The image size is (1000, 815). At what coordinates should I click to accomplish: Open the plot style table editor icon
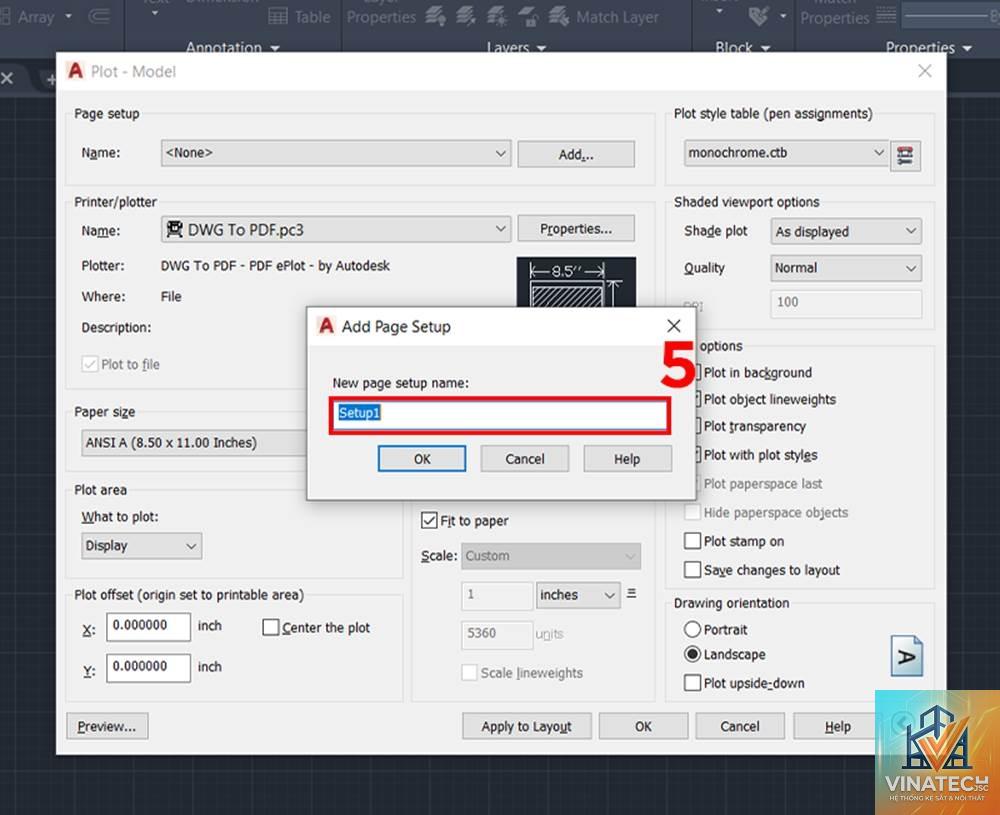tap(905, 155)
